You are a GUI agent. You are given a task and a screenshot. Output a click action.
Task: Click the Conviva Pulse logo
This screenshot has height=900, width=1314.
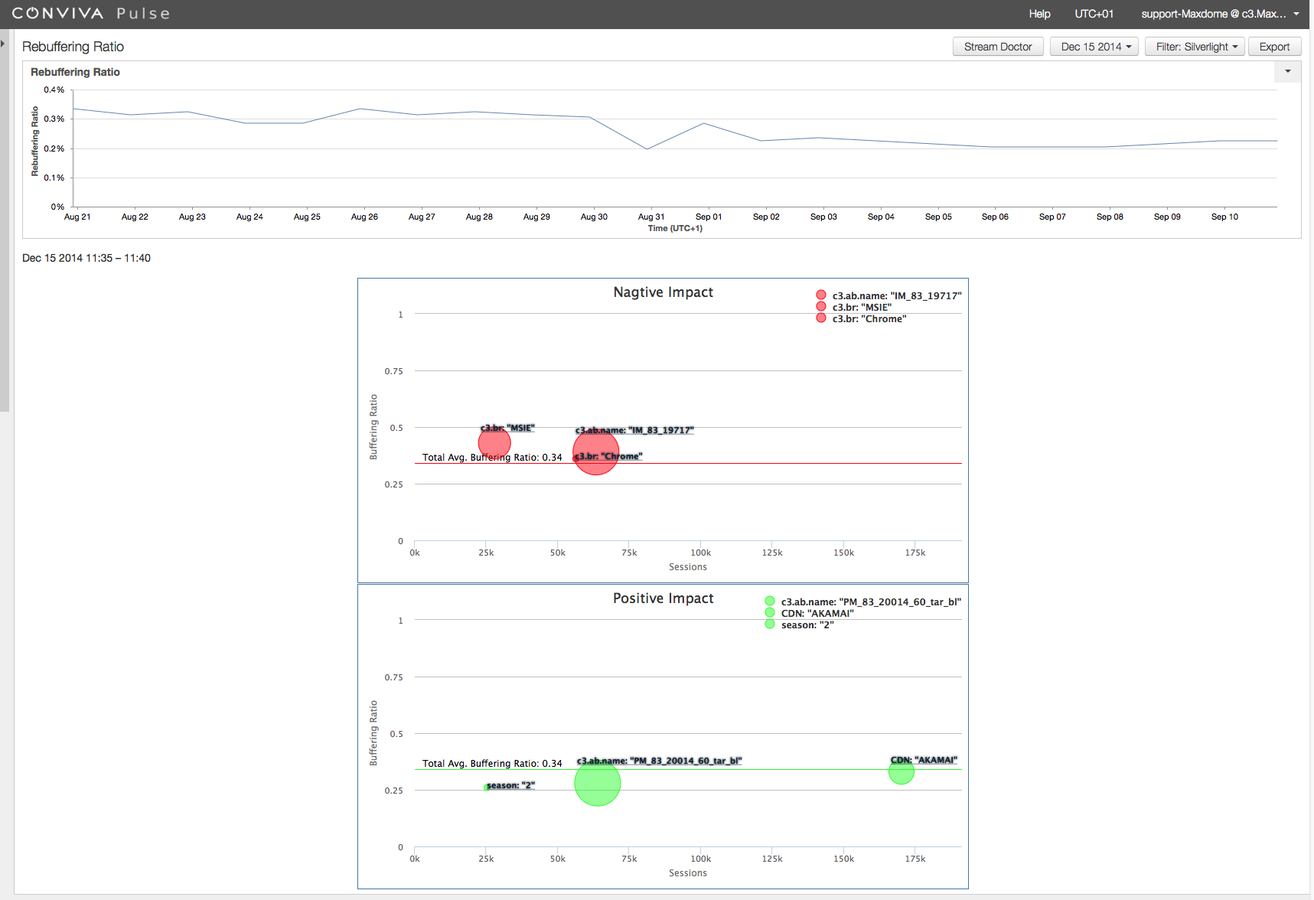click(90, 14)
